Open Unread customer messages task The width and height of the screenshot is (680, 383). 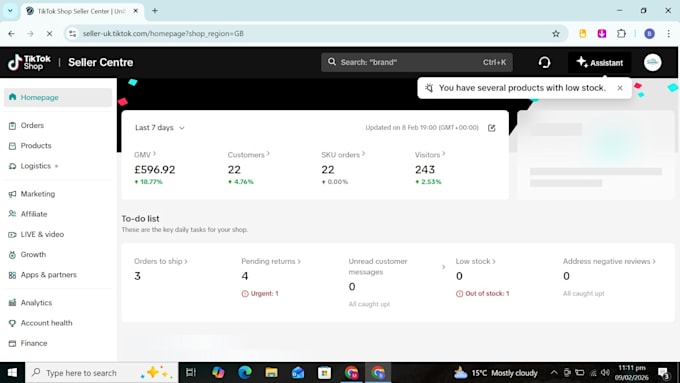click(397, 266)
